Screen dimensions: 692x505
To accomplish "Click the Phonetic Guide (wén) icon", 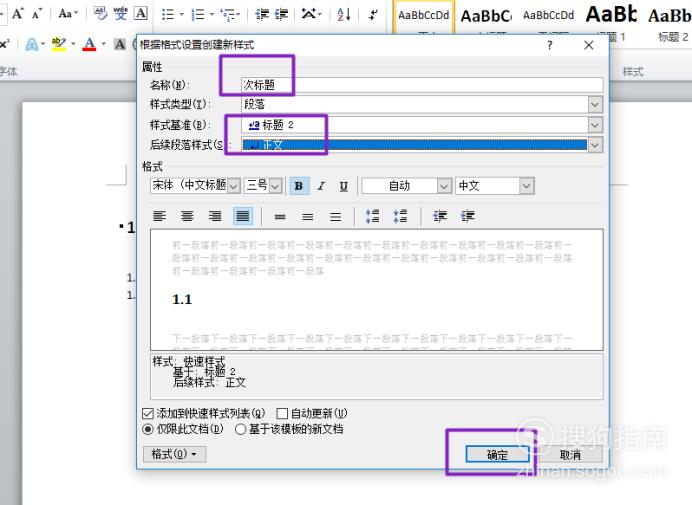I will (x=120, y=14).
